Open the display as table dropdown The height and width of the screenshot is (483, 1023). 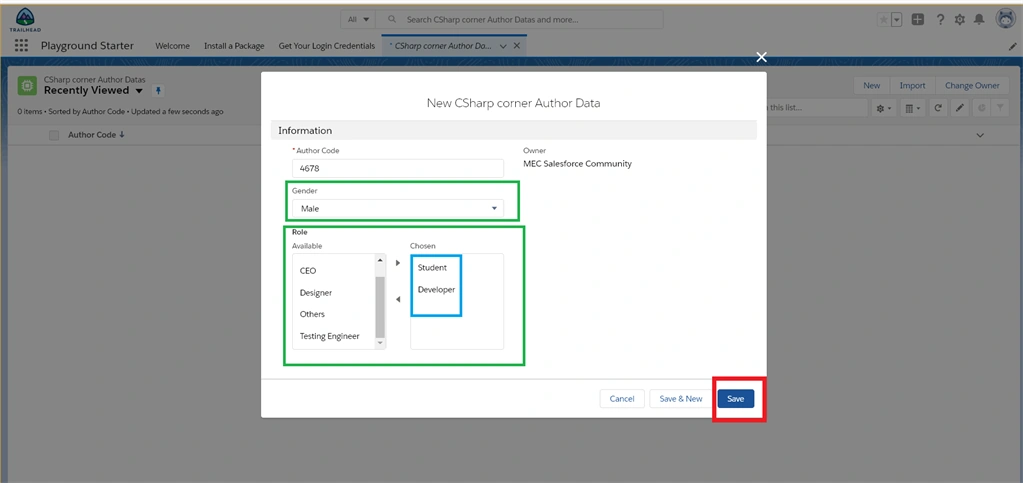click(912, 108)
